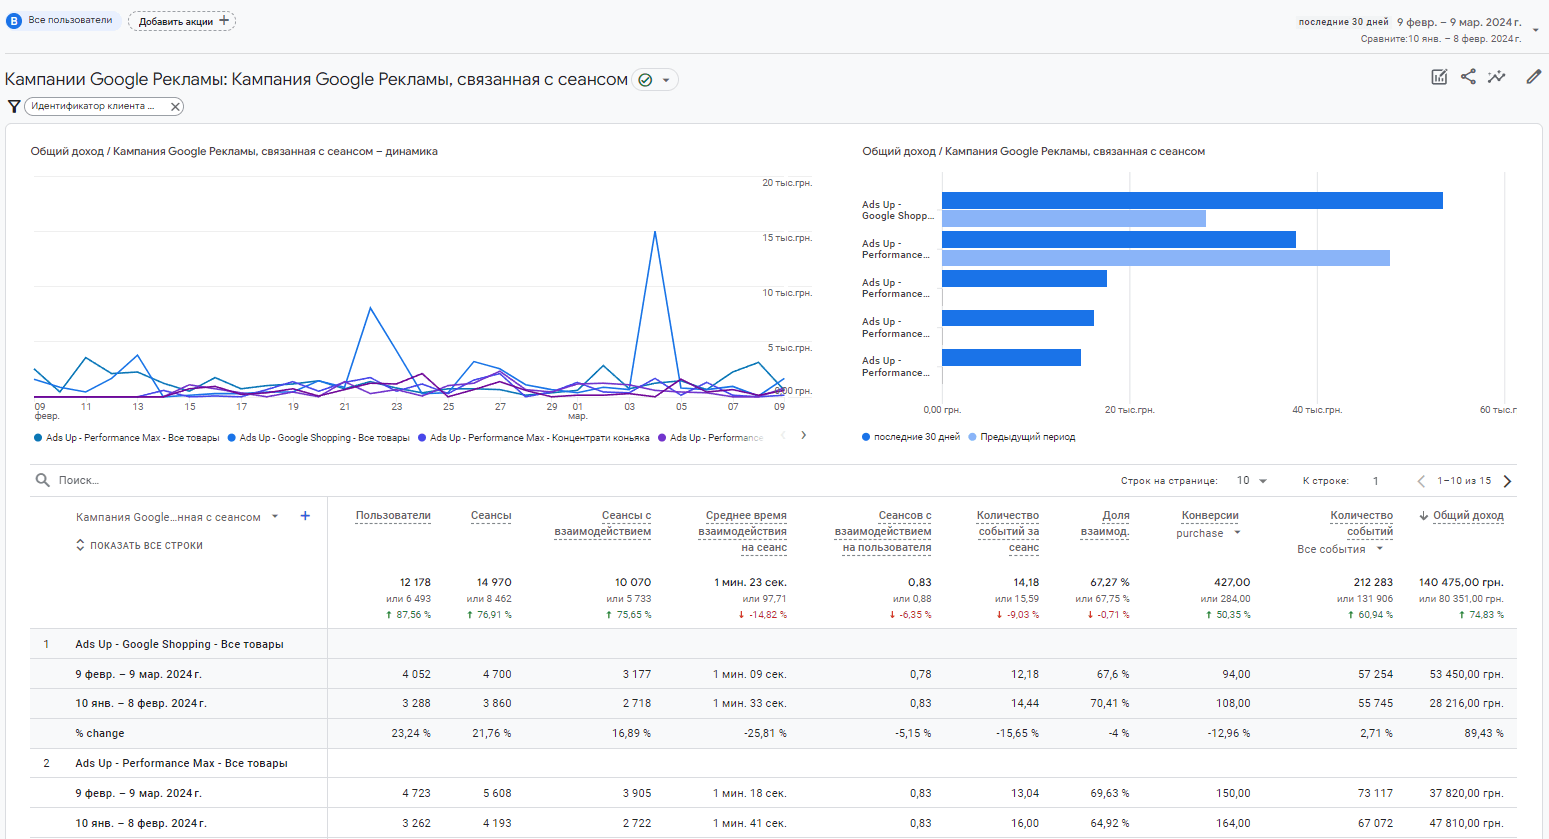Click the edit comparisons chart-pencil icon

pyautogui.click(x=1439, y=77)
